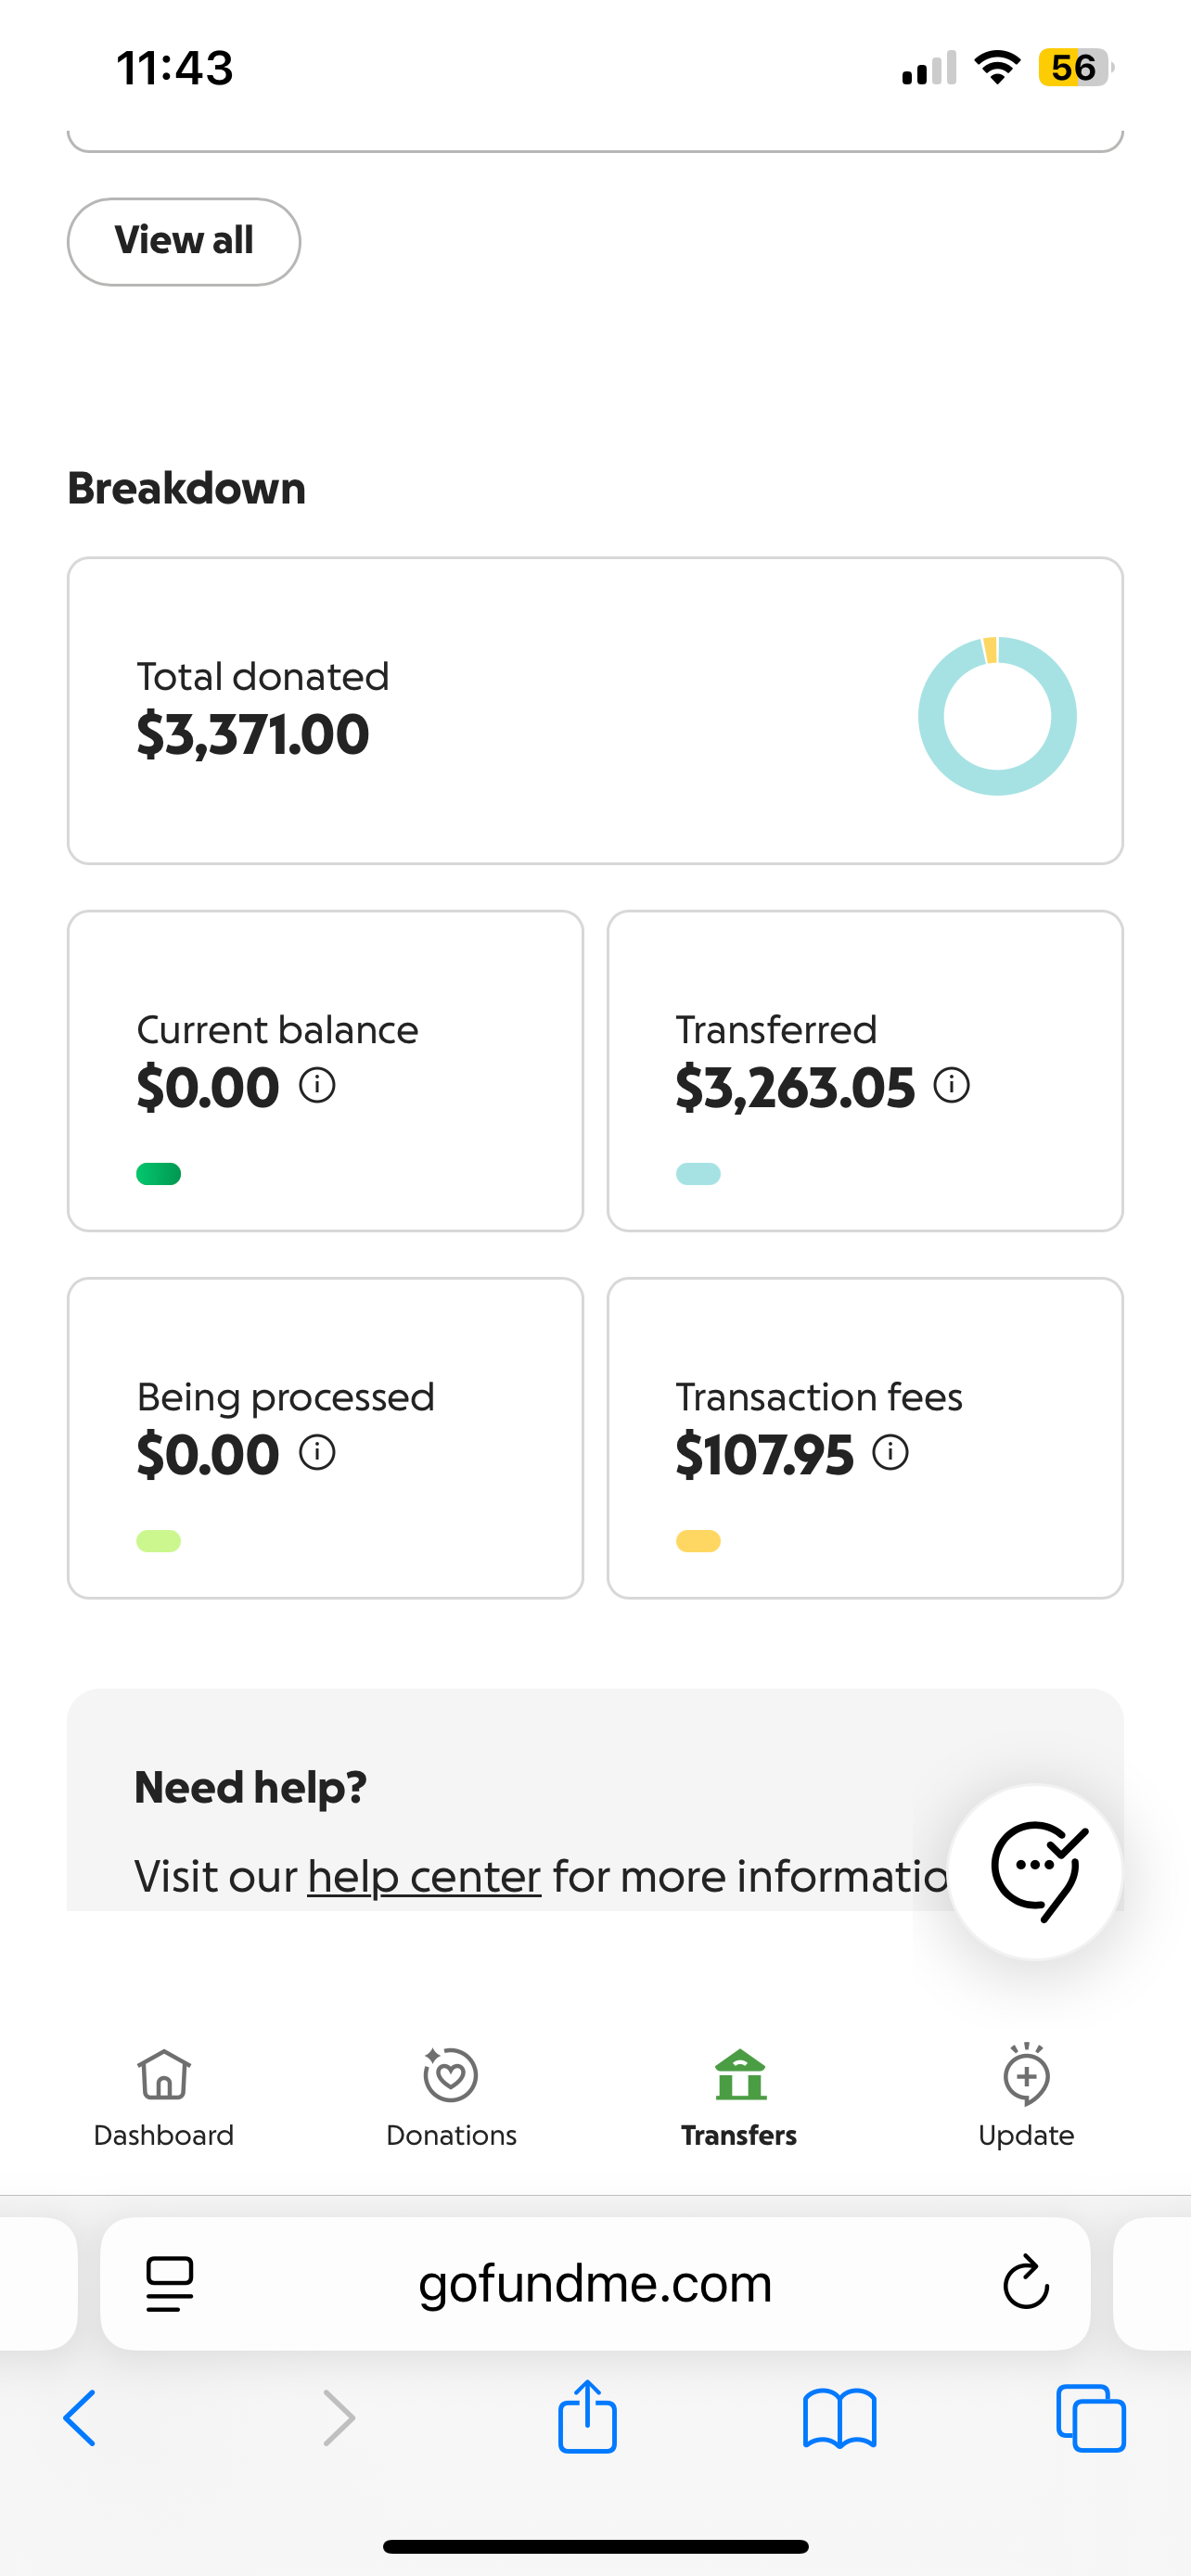Open Safari share sheet

[587, 2417]
